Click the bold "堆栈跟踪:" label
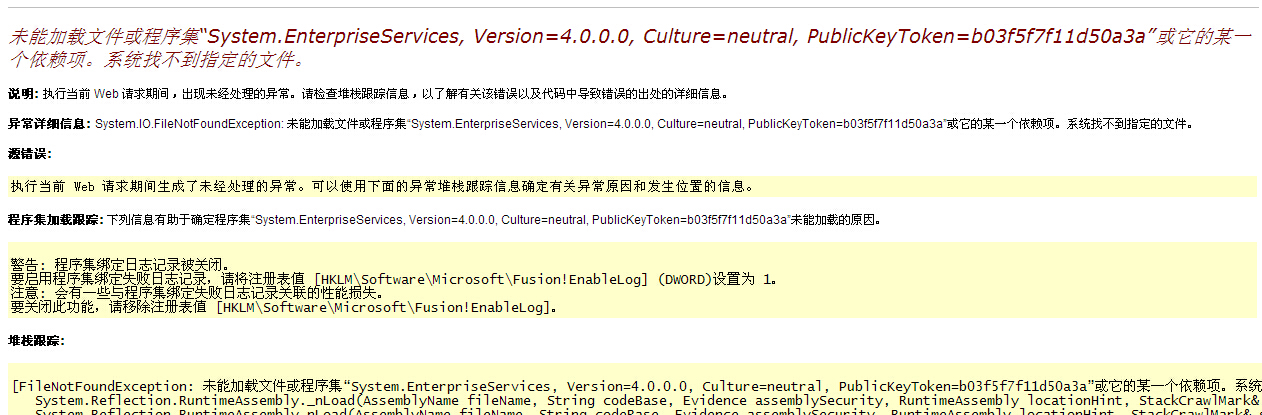This screenshot has width=1262, height=415. pos(35,341)
